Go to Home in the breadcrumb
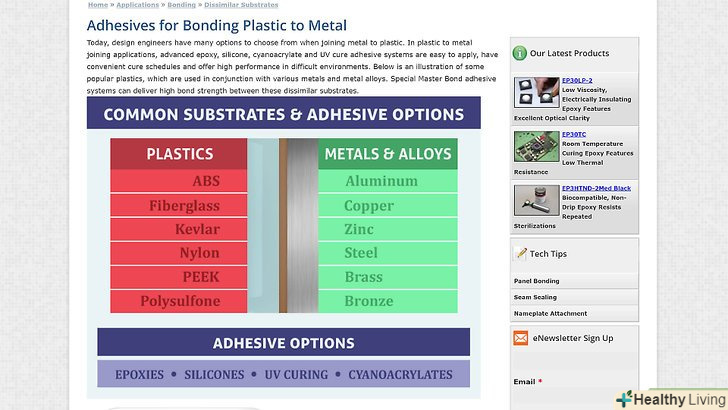 pos(97,5)
